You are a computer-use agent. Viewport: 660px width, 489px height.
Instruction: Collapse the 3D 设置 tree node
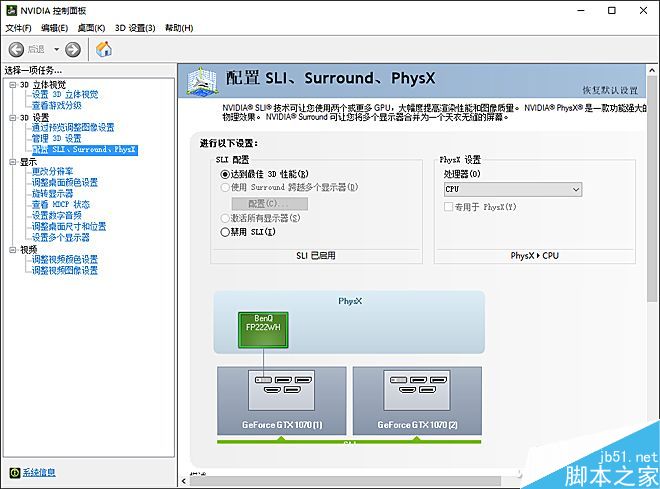(13, 117)
